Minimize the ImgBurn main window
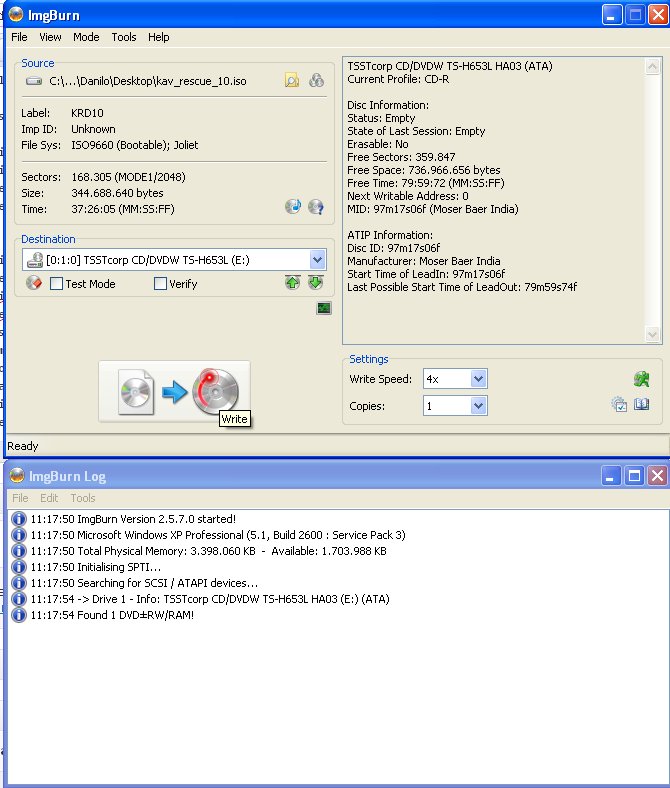670x788 pixels. click(x=611, y=15)
